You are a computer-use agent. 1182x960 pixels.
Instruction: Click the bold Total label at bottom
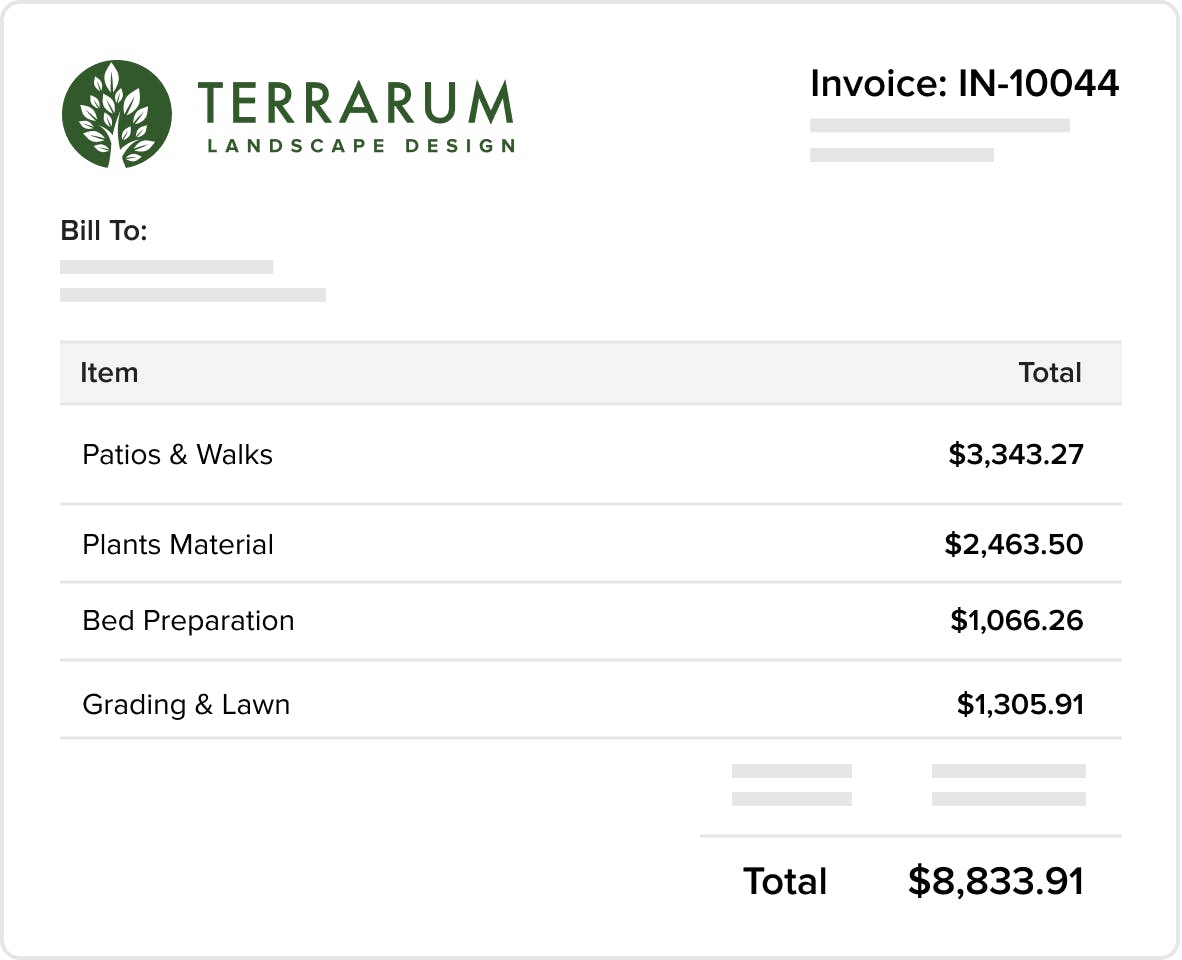pos(785,881)
